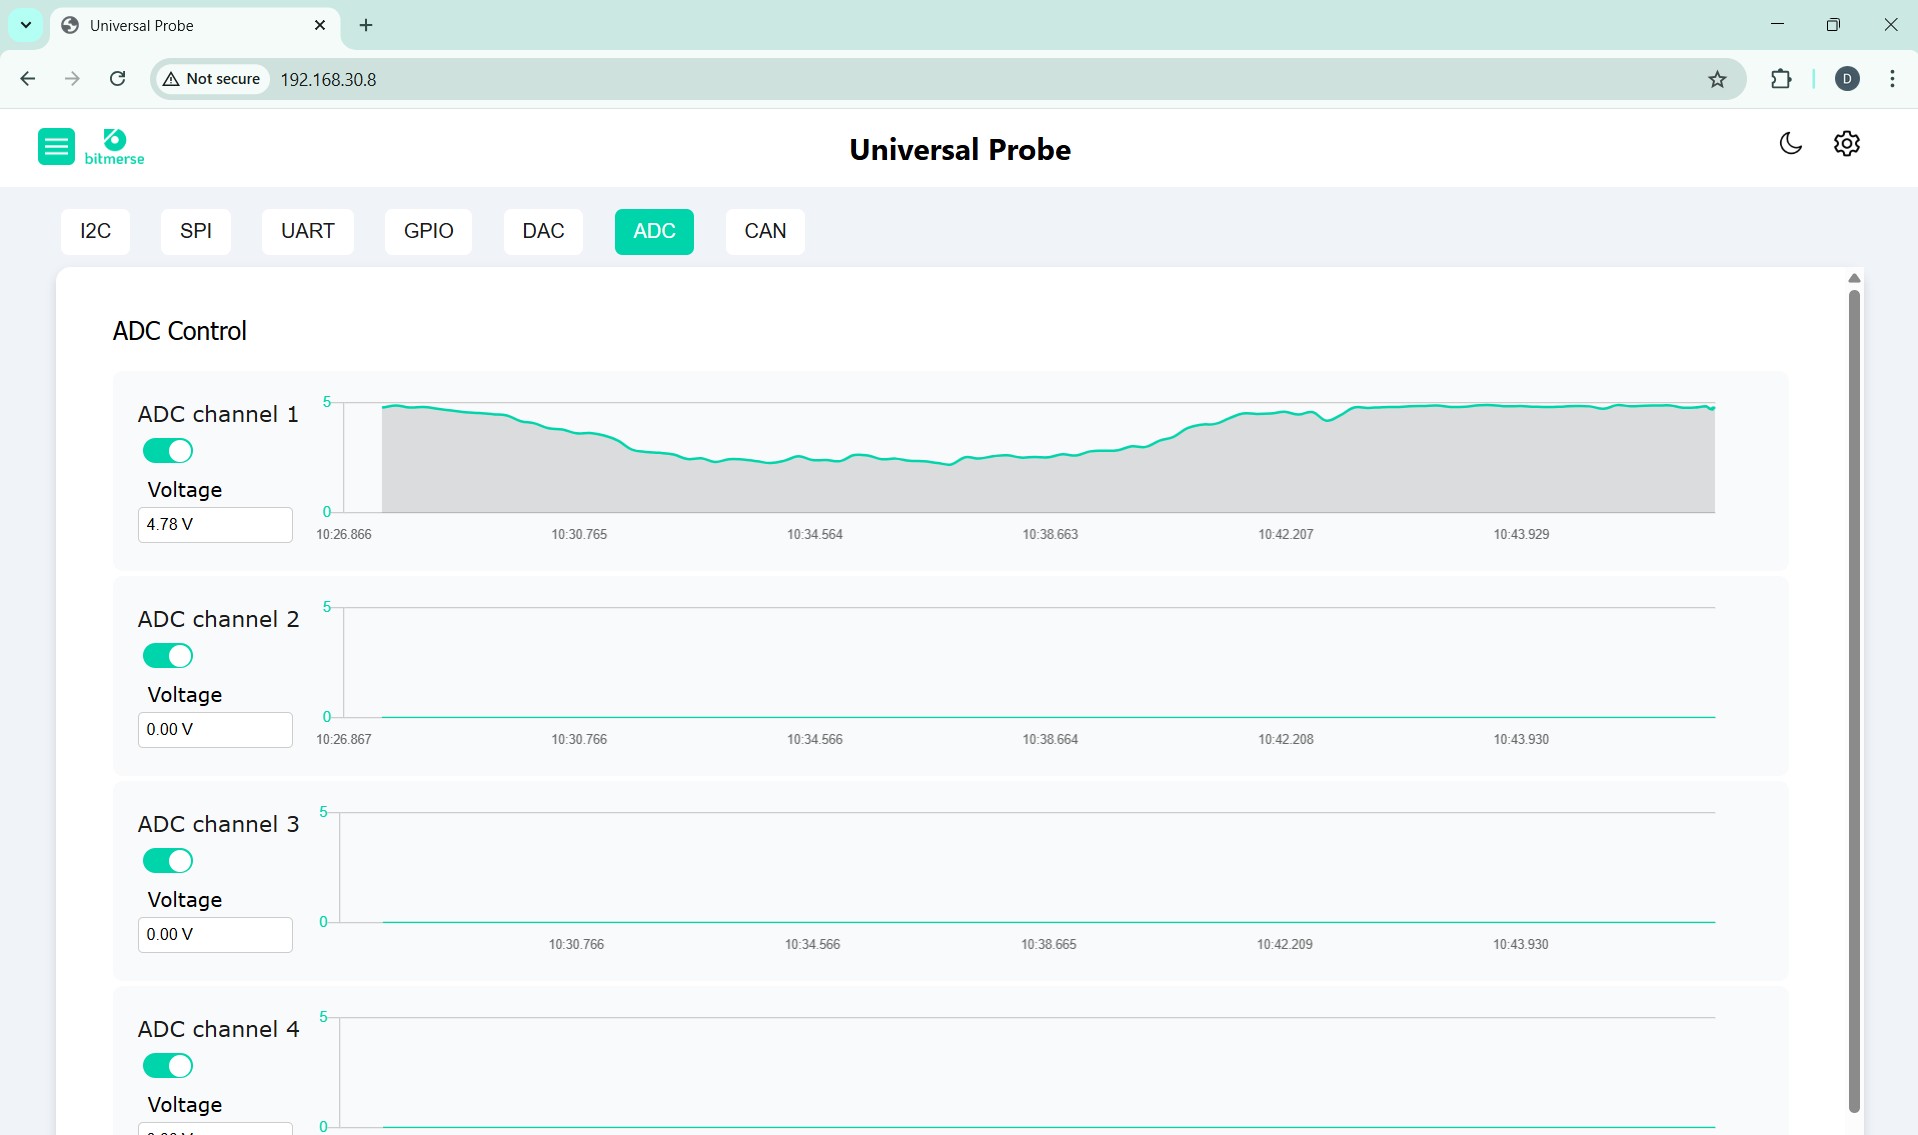The height and width of the screenshot is (1135, 1918).
Task: Select the UART tab
Action: (307, 231)
